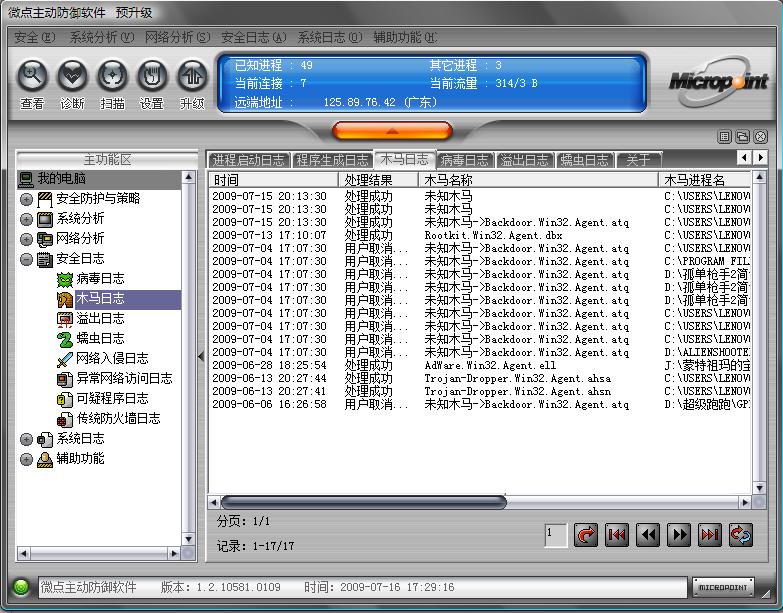Expand the 安全防护与策略 tree node
The height and width of the screenshot is (613, 783).
click(x=26, y=199)
